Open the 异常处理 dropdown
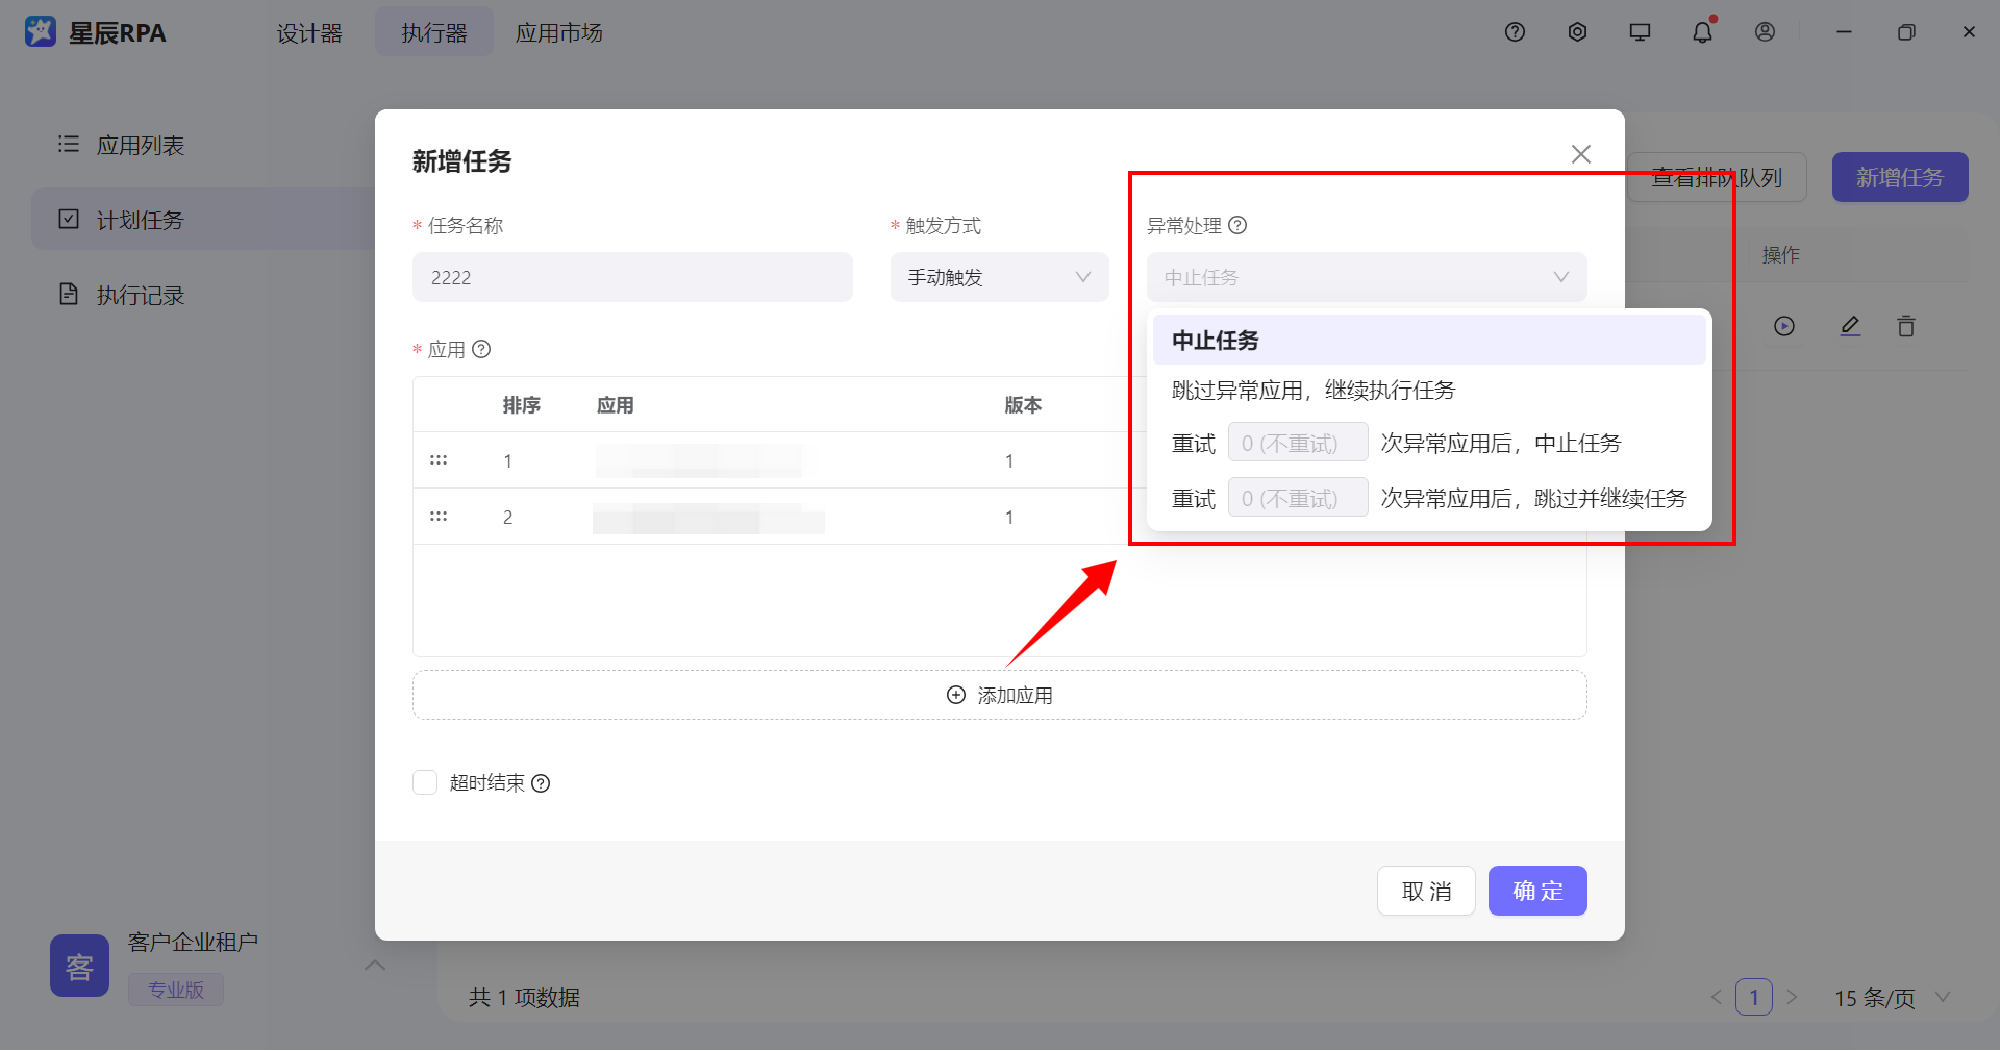 click(x=1365, y=277)
